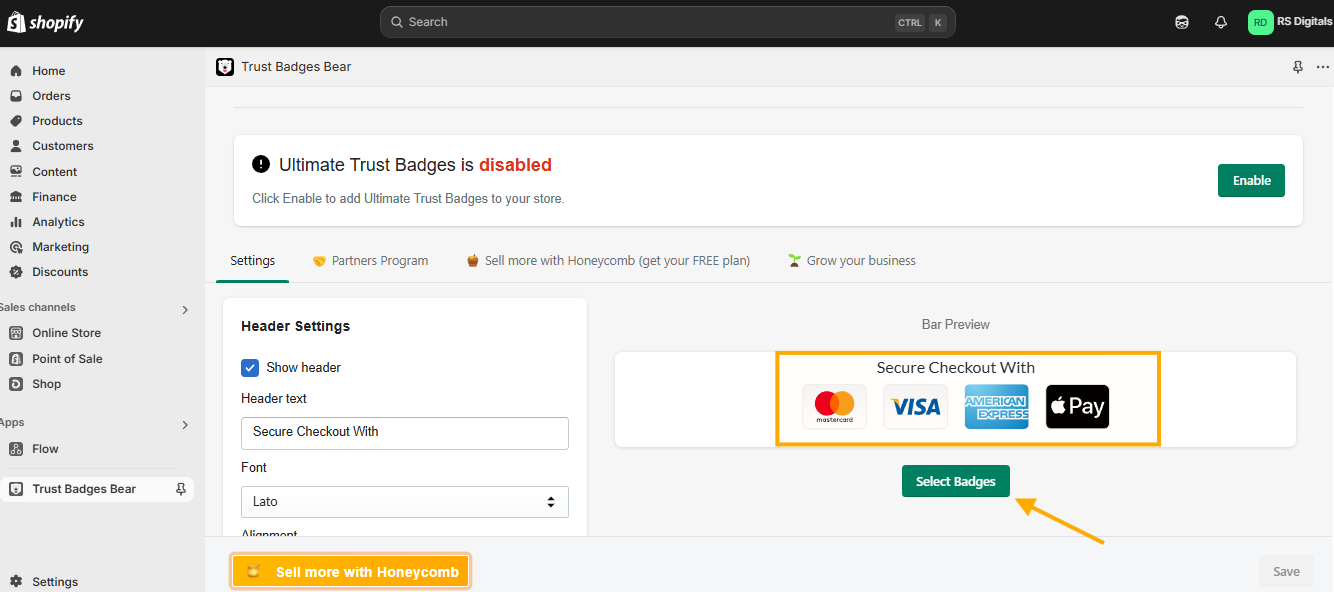The height and width of the screenshot is (592, 1334).
Task: Open the notifications bell icon
Action: point(1220,22)
